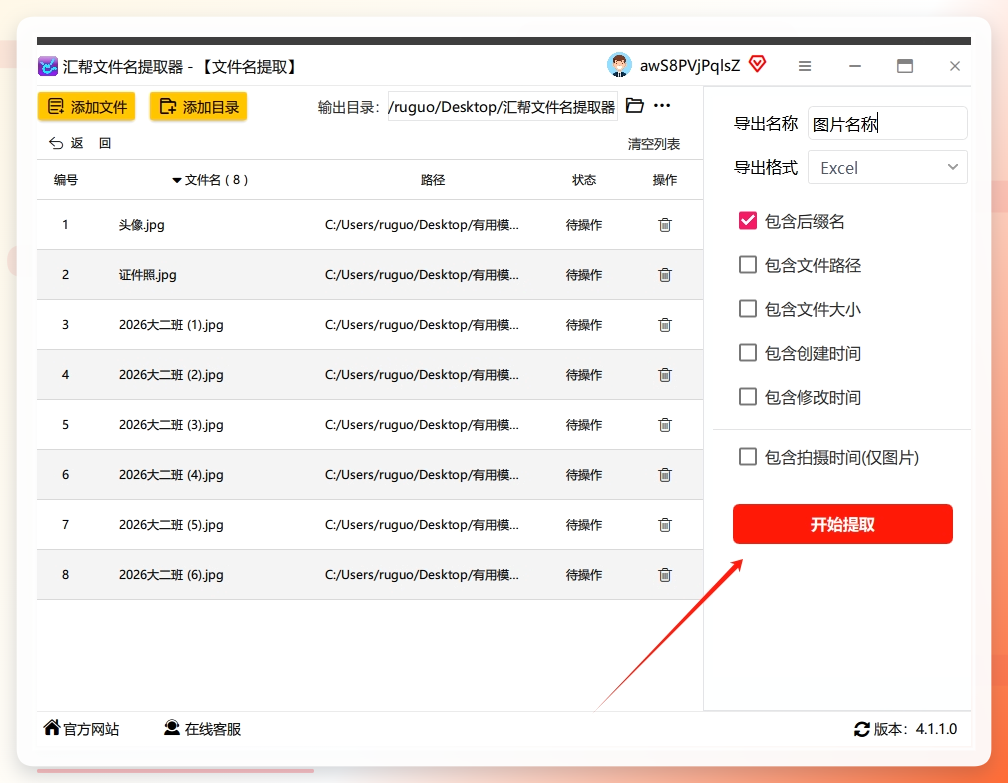The image size is (1008, 783).
Task: Open the output directory folder icon
Action: (x=634, y=105)
